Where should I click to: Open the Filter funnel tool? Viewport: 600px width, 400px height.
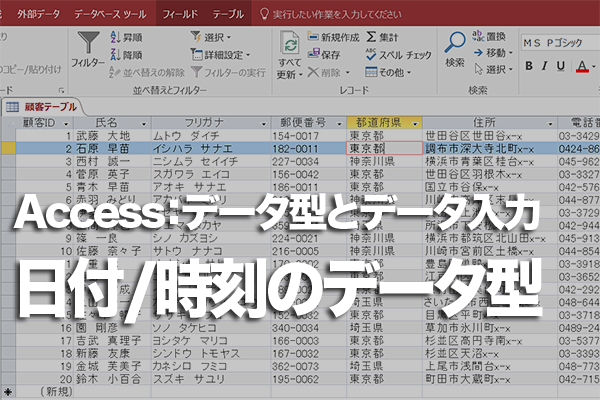(88, 50)
